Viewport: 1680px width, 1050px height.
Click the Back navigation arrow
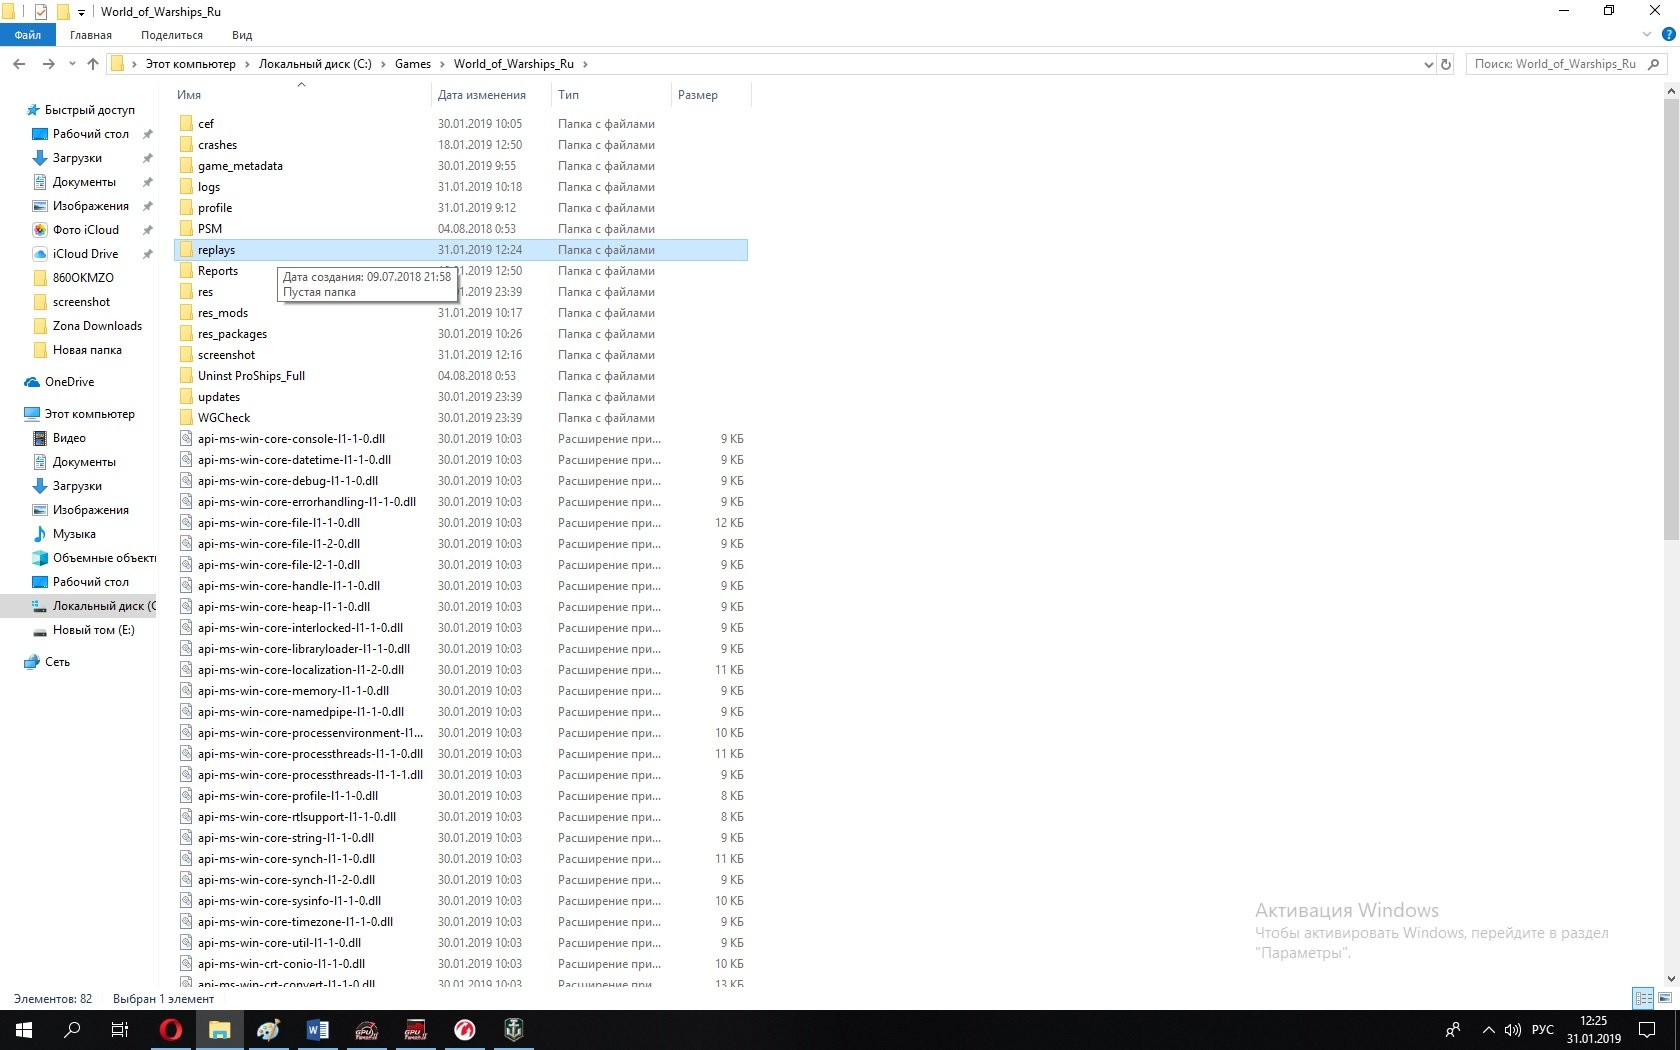[19, 64]
